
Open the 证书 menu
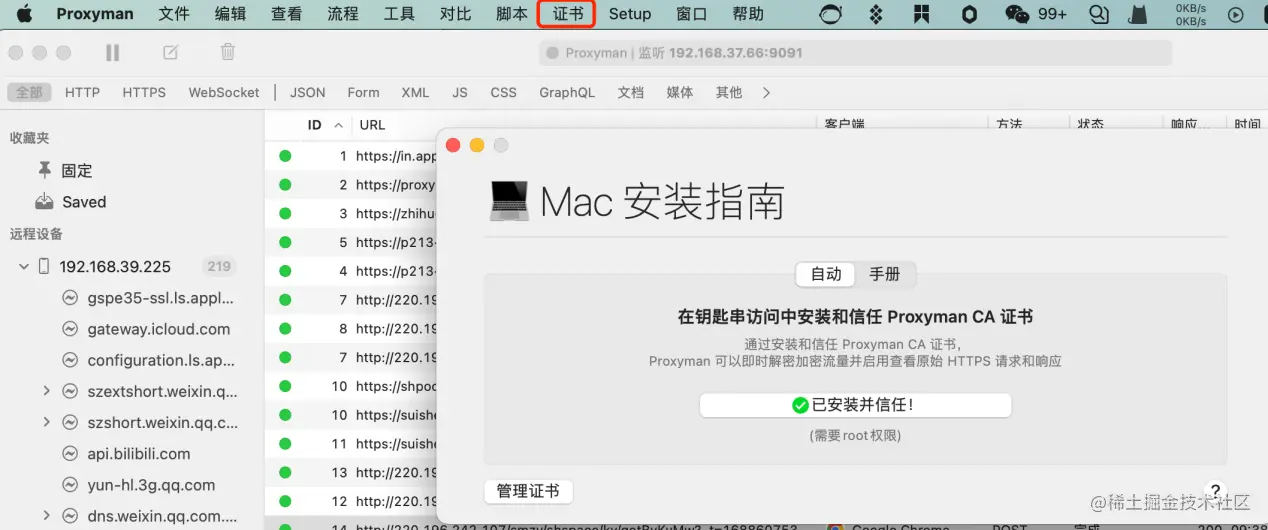coord(567,14)
